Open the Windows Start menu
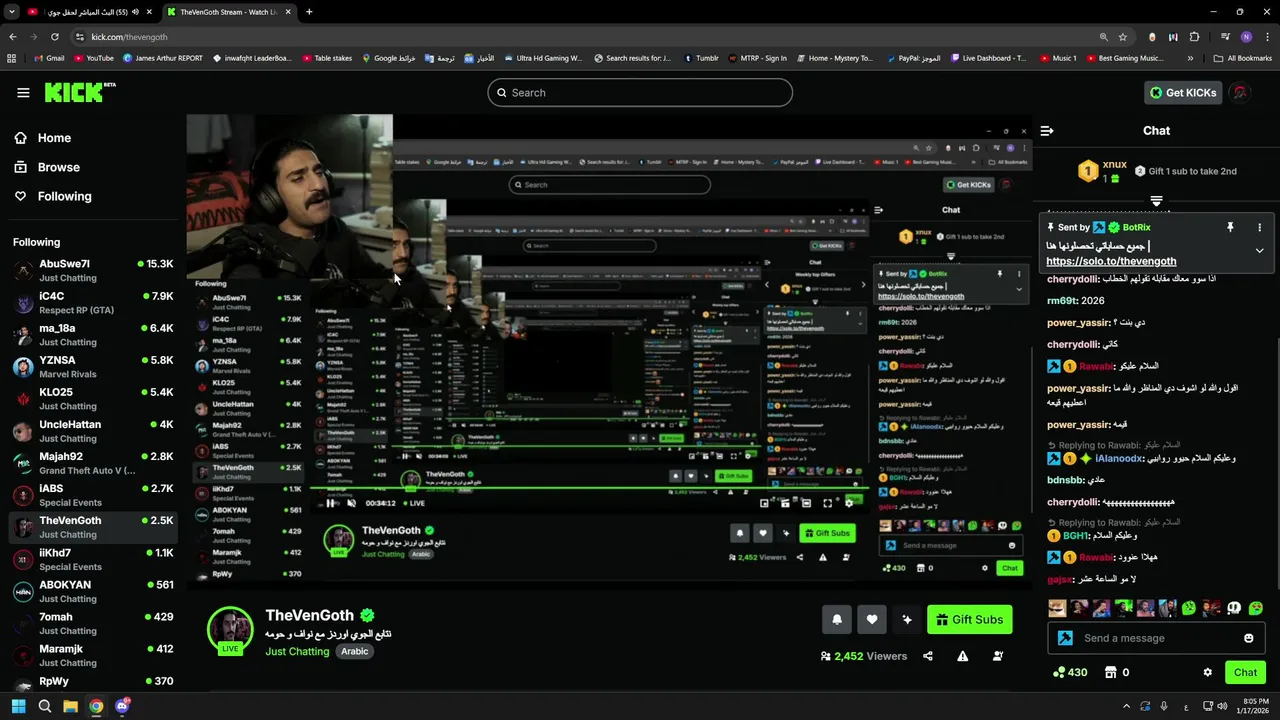The image size is (1280, 720). (18, 706)
